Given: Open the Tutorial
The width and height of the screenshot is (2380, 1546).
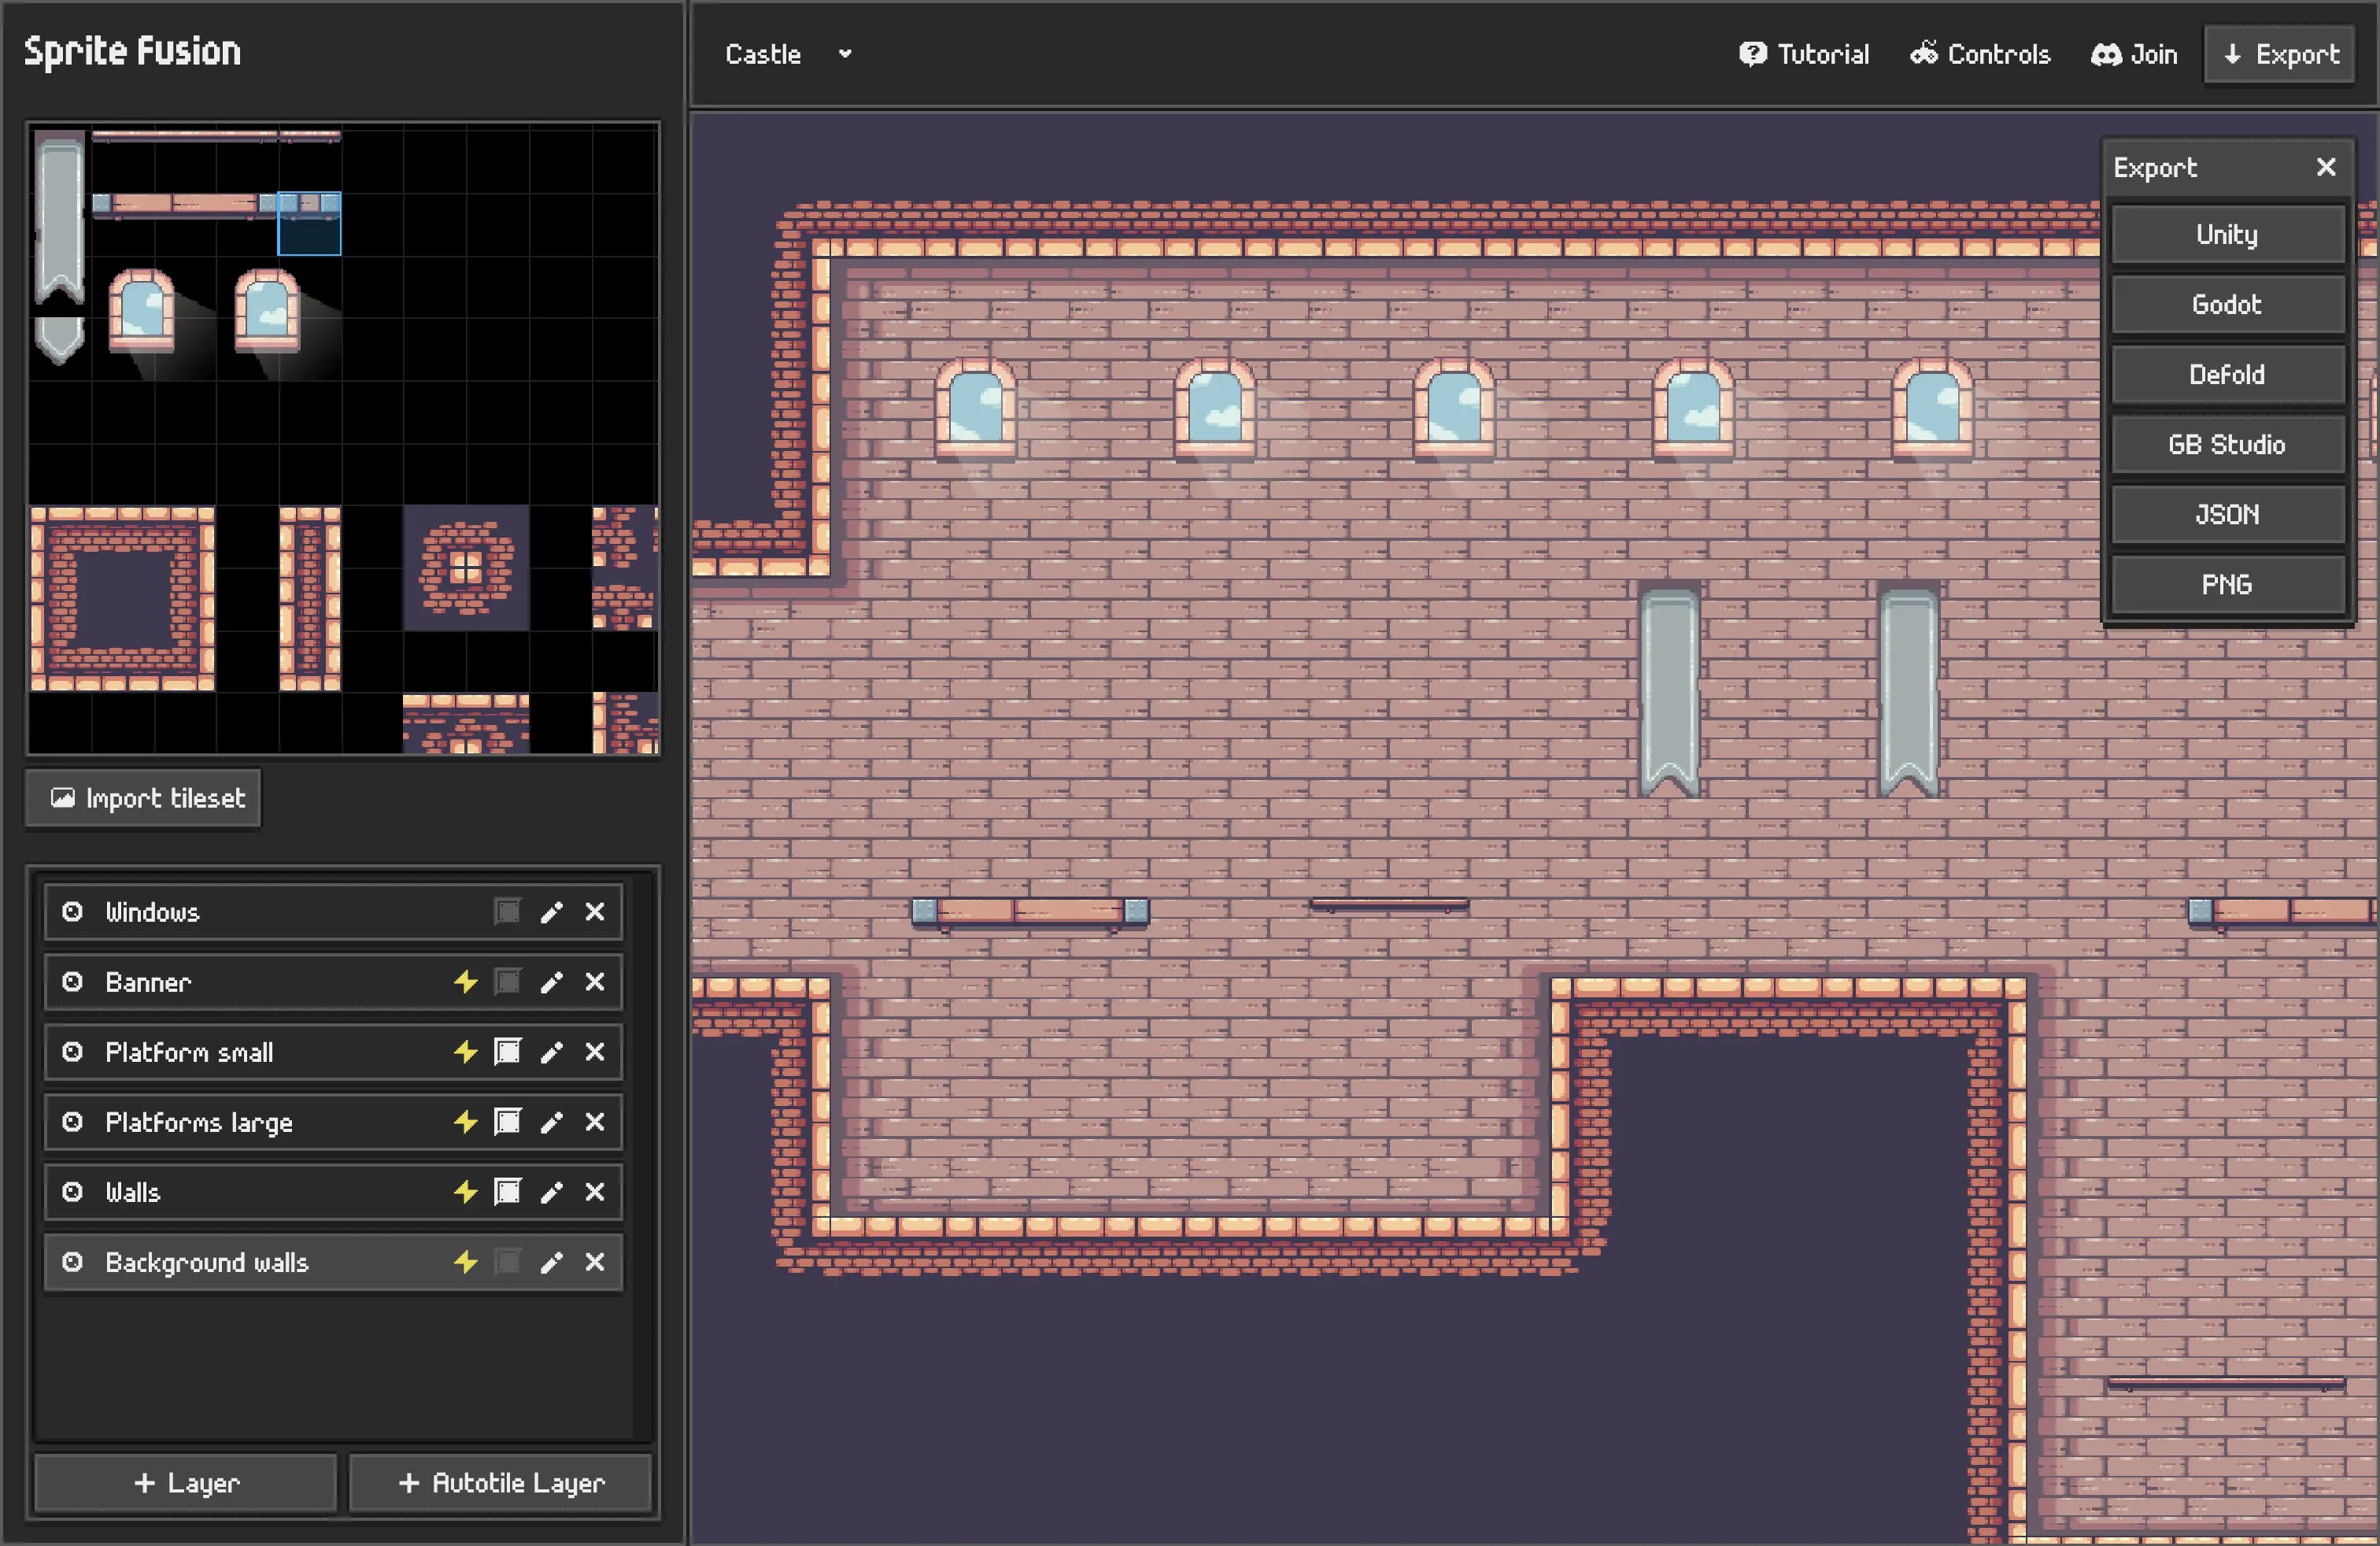Looking at the screenshot, I should pos(1804,54).
